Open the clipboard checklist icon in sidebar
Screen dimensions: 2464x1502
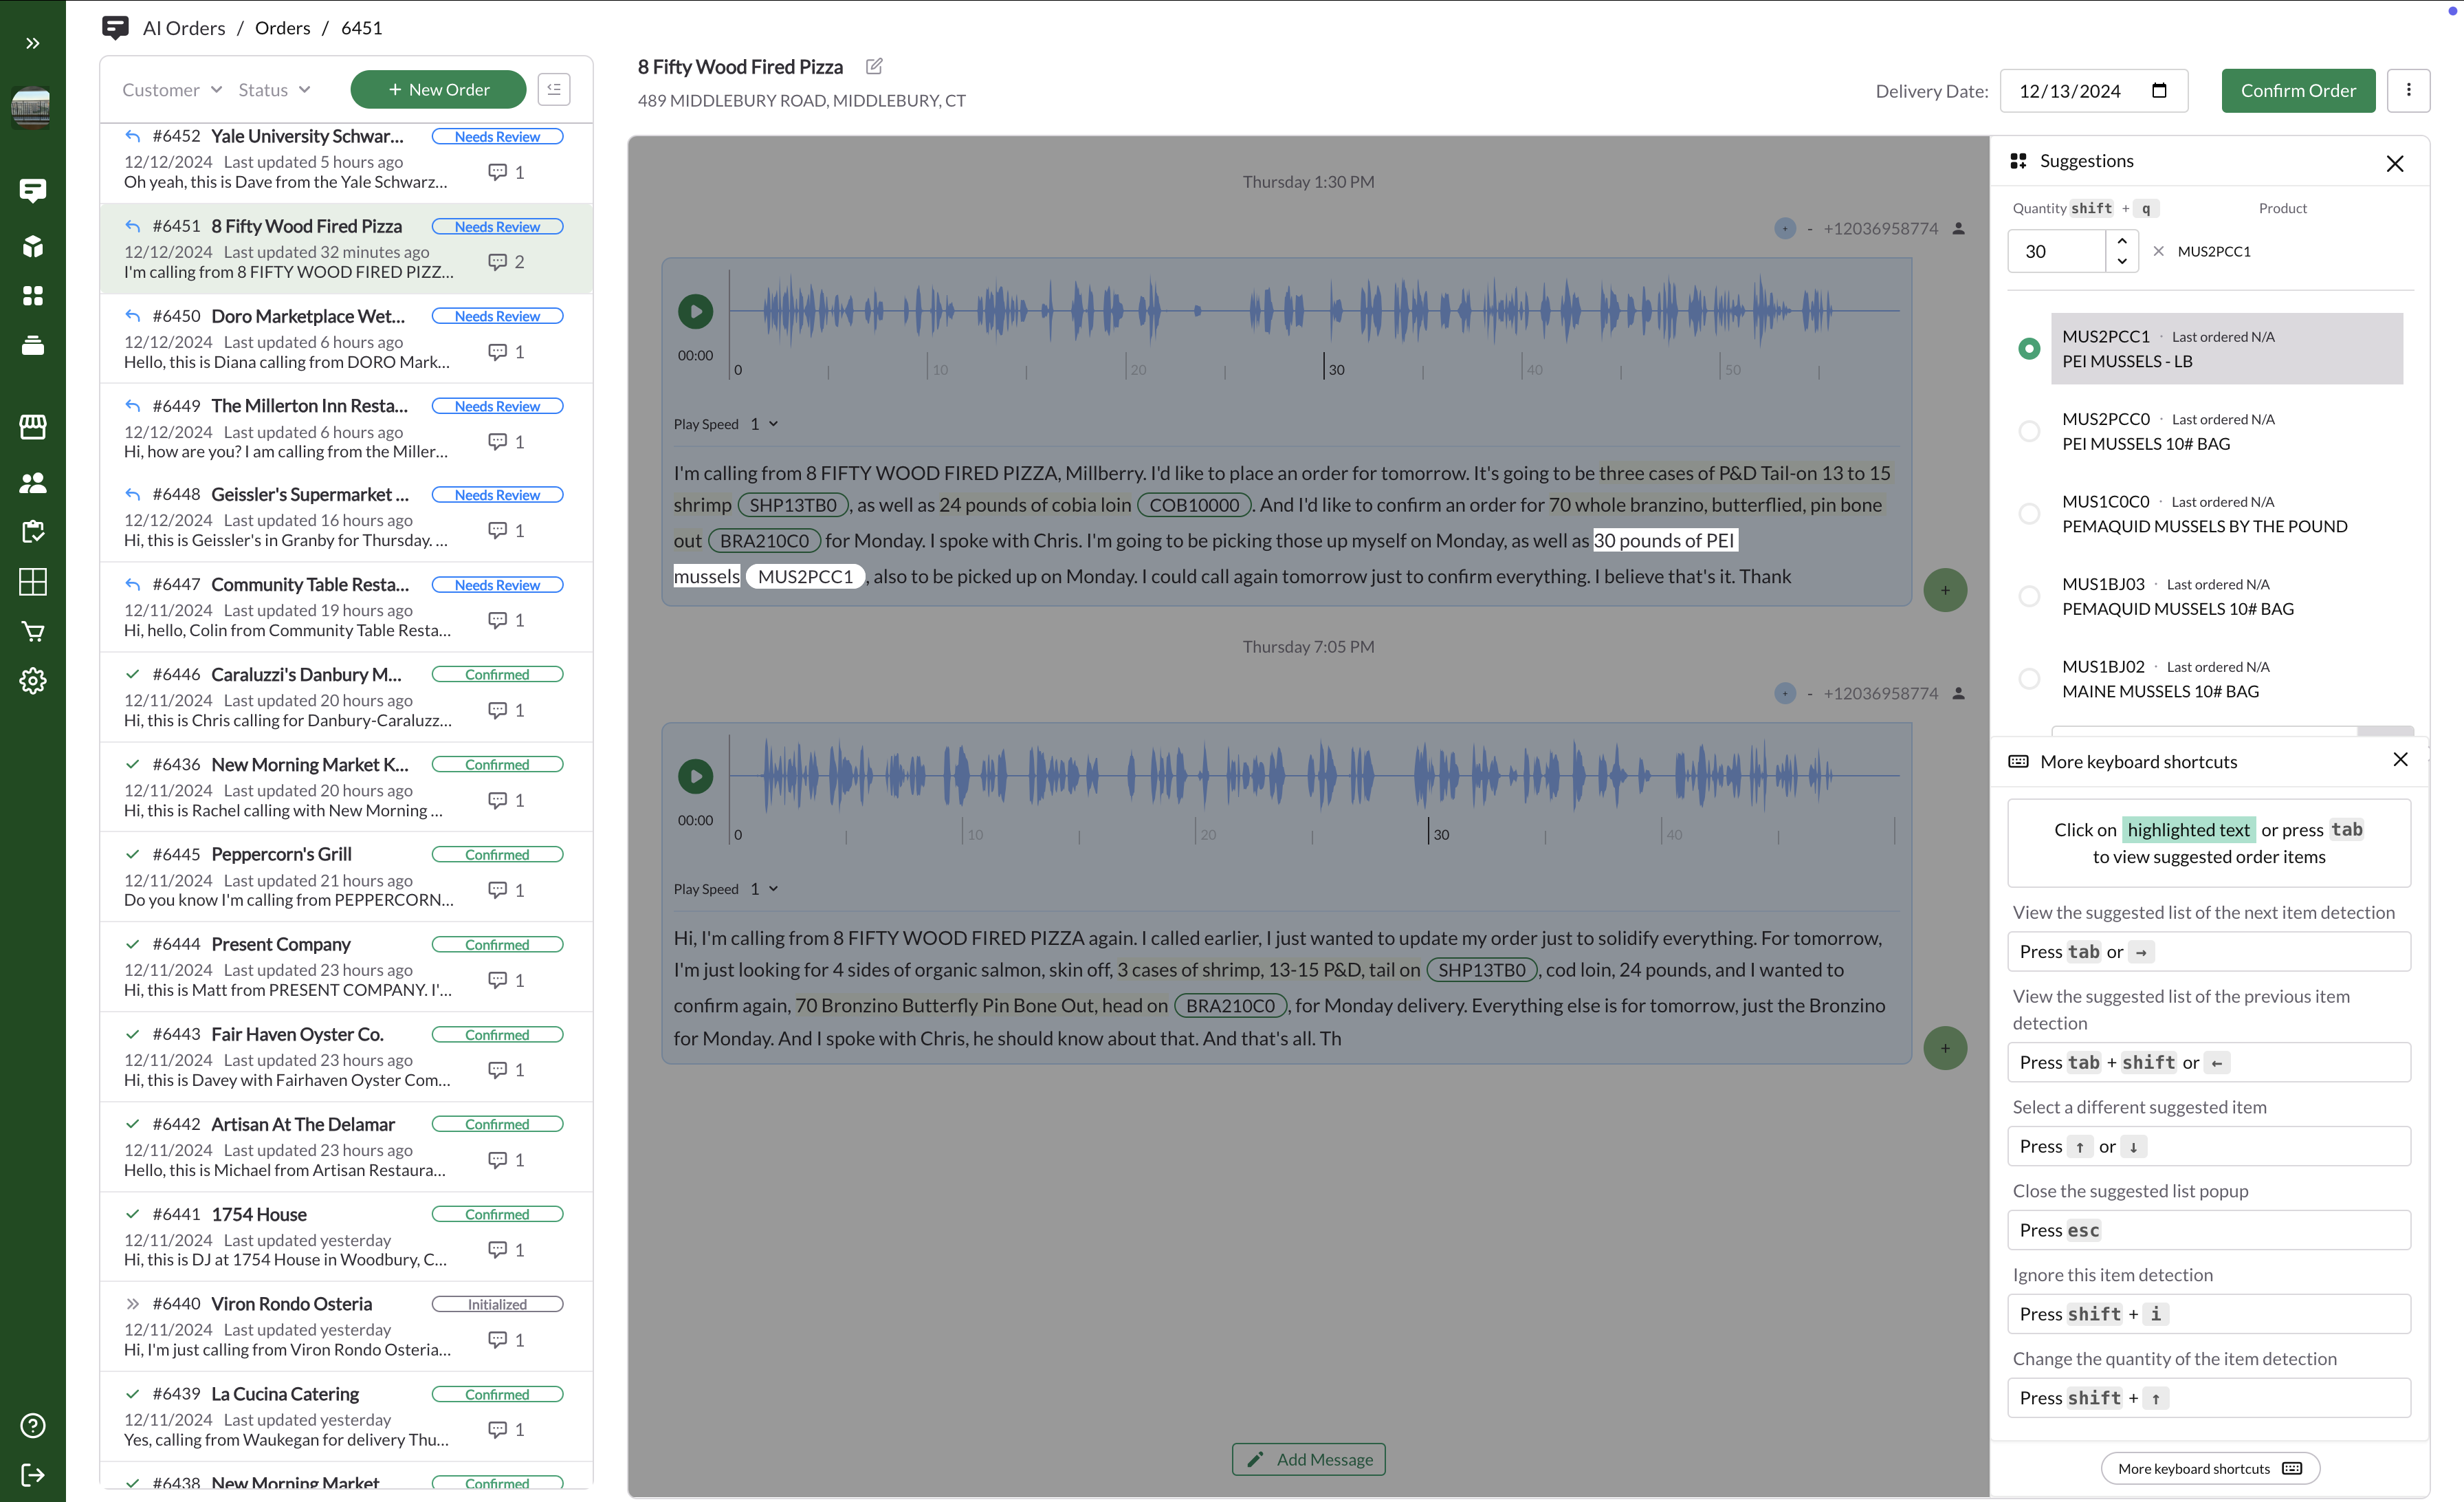32,532
